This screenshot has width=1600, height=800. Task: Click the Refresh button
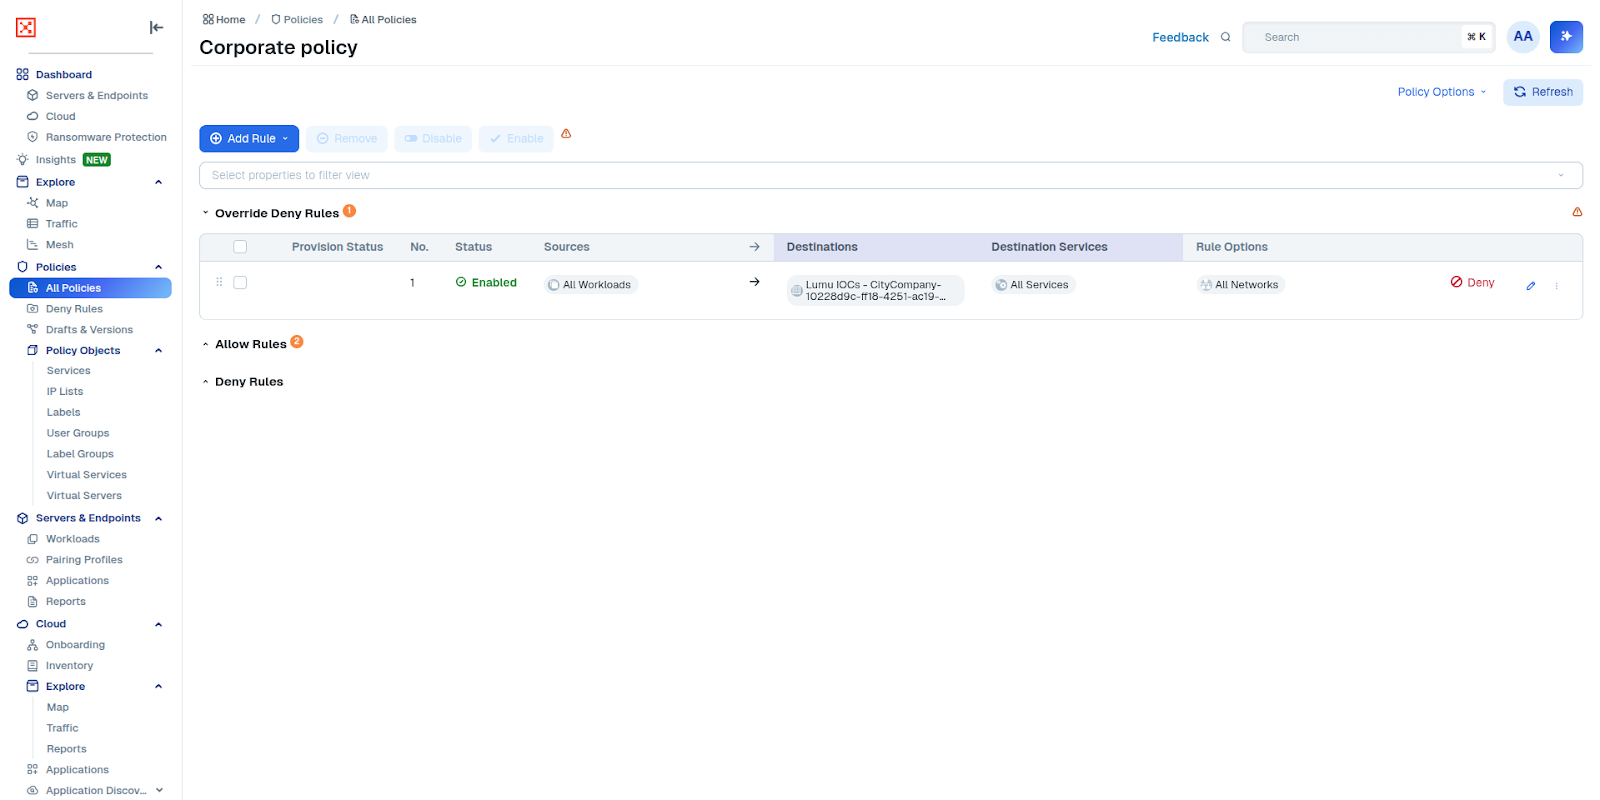pyautogui.click(x=1542, y=92)
